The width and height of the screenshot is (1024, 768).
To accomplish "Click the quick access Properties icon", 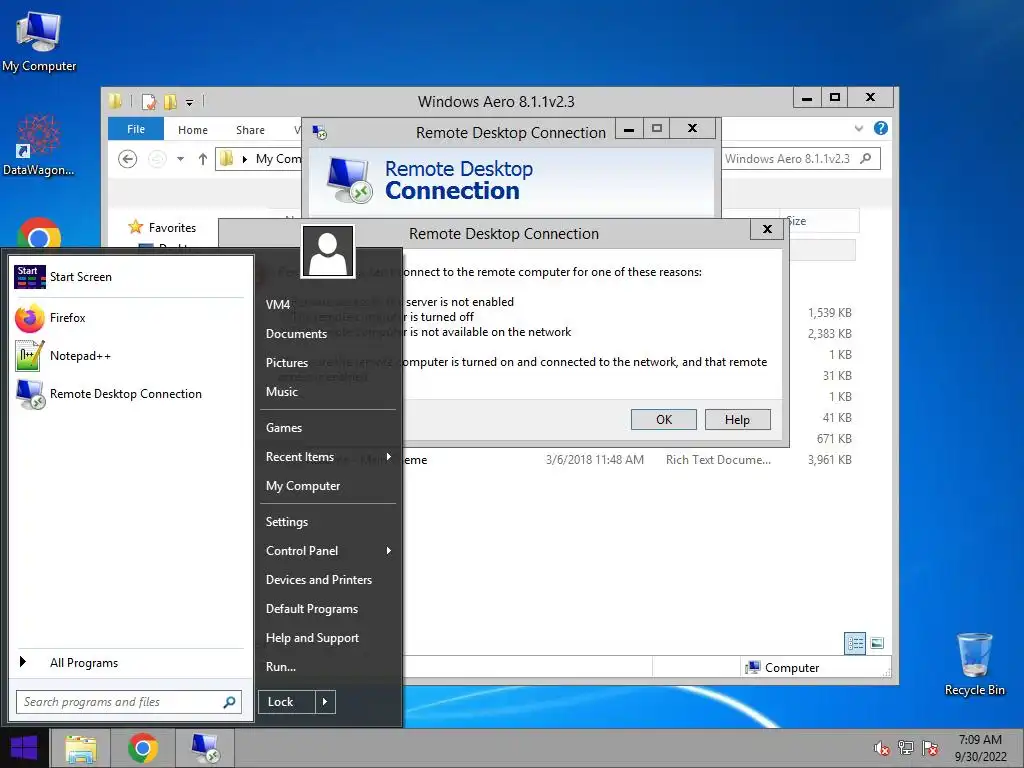I will pos(150,102).
